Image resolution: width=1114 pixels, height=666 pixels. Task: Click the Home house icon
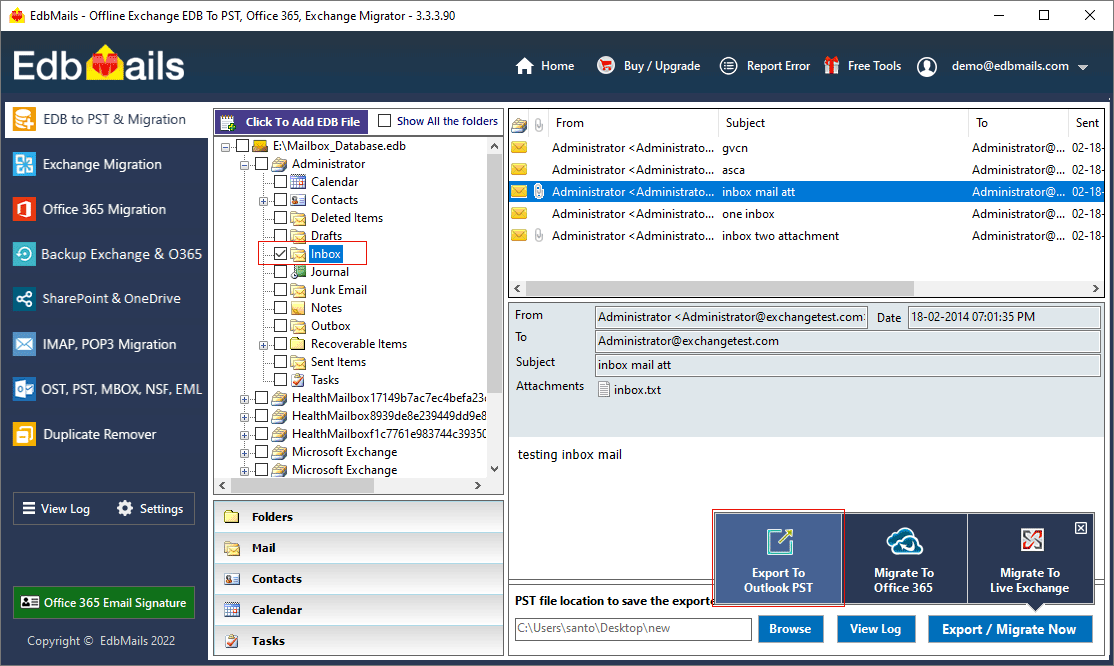pyautogui.click(x=524, y=66)
